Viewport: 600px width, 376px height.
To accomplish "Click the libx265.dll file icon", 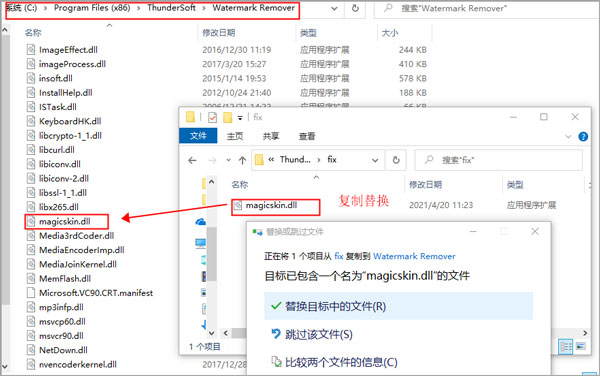I will 31,207.
